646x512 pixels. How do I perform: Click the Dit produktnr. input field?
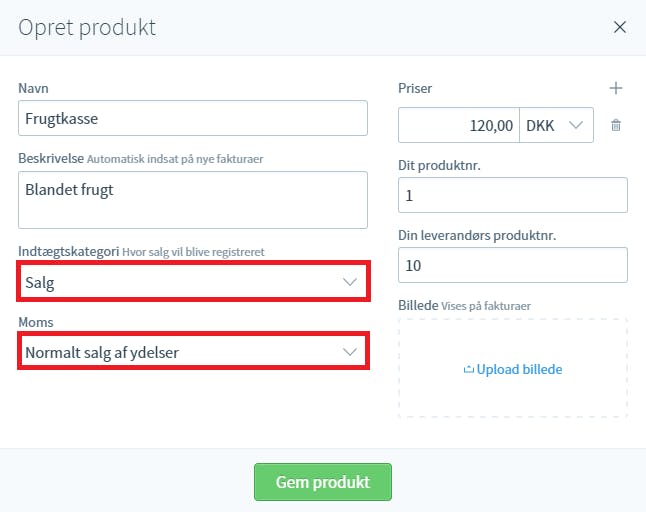click(x=513, y=195)
